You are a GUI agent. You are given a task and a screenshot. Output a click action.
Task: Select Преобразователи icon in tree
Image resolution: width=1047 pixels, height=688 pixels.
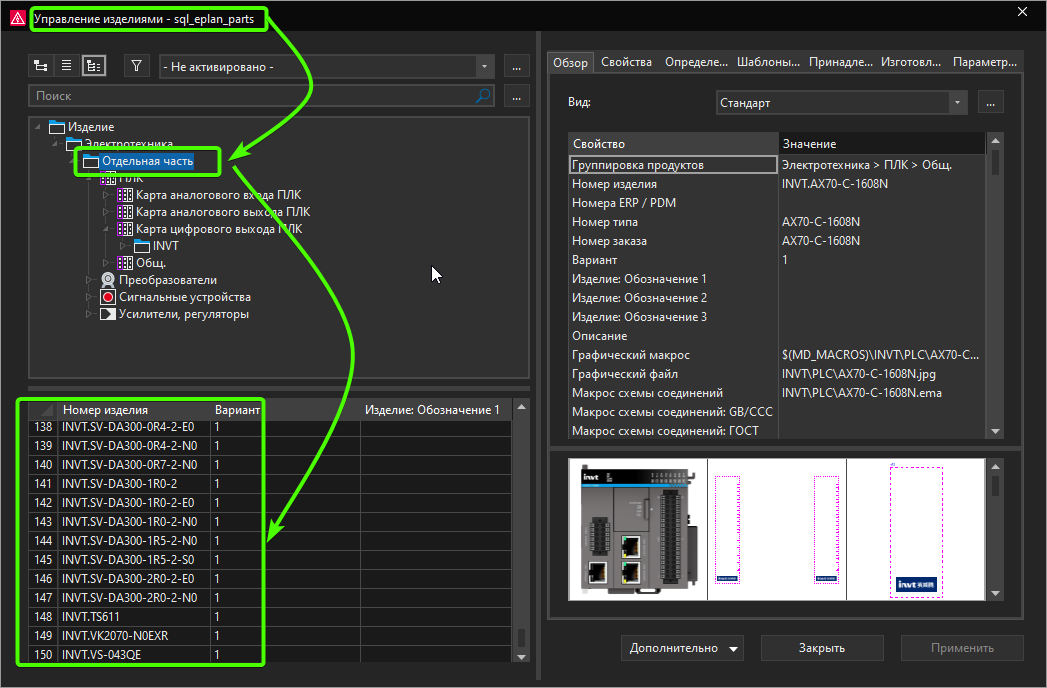click(x=108, y=280)
